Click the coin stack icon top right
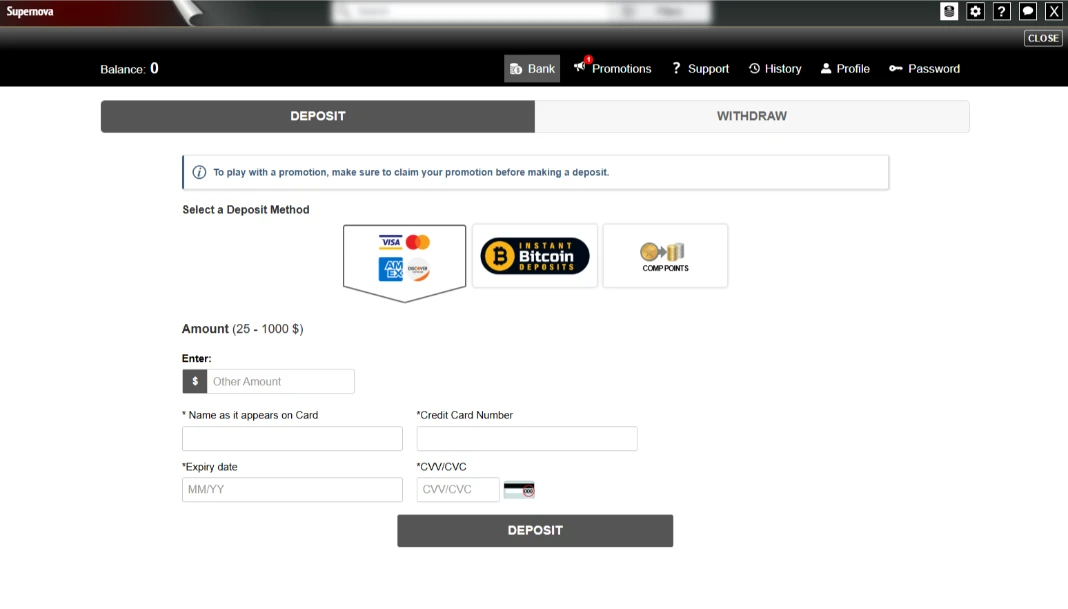 [949, 11]
